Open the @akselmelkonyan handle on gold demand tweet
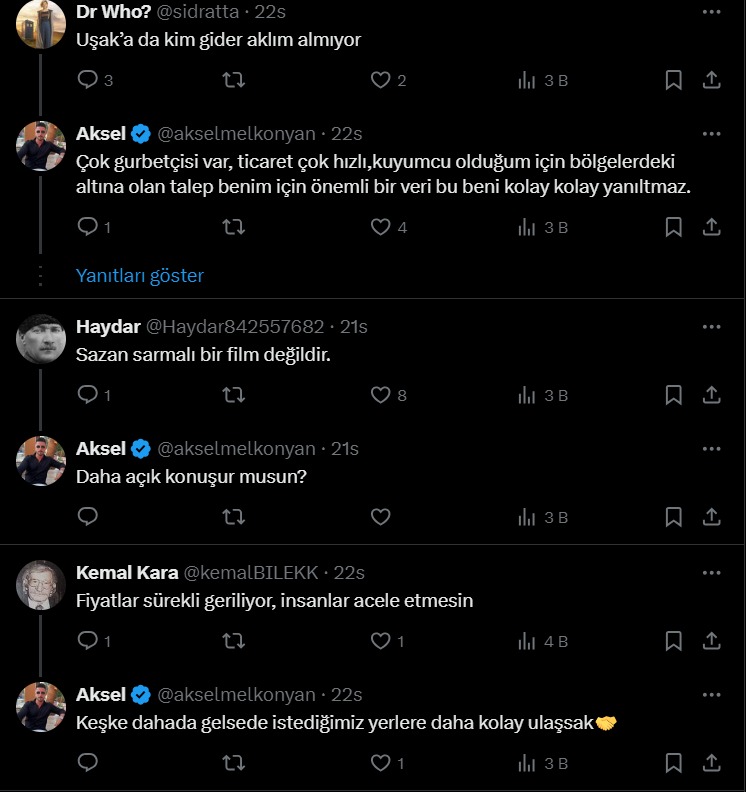Viewport: 746px width, 792px height. coord(236,133)
